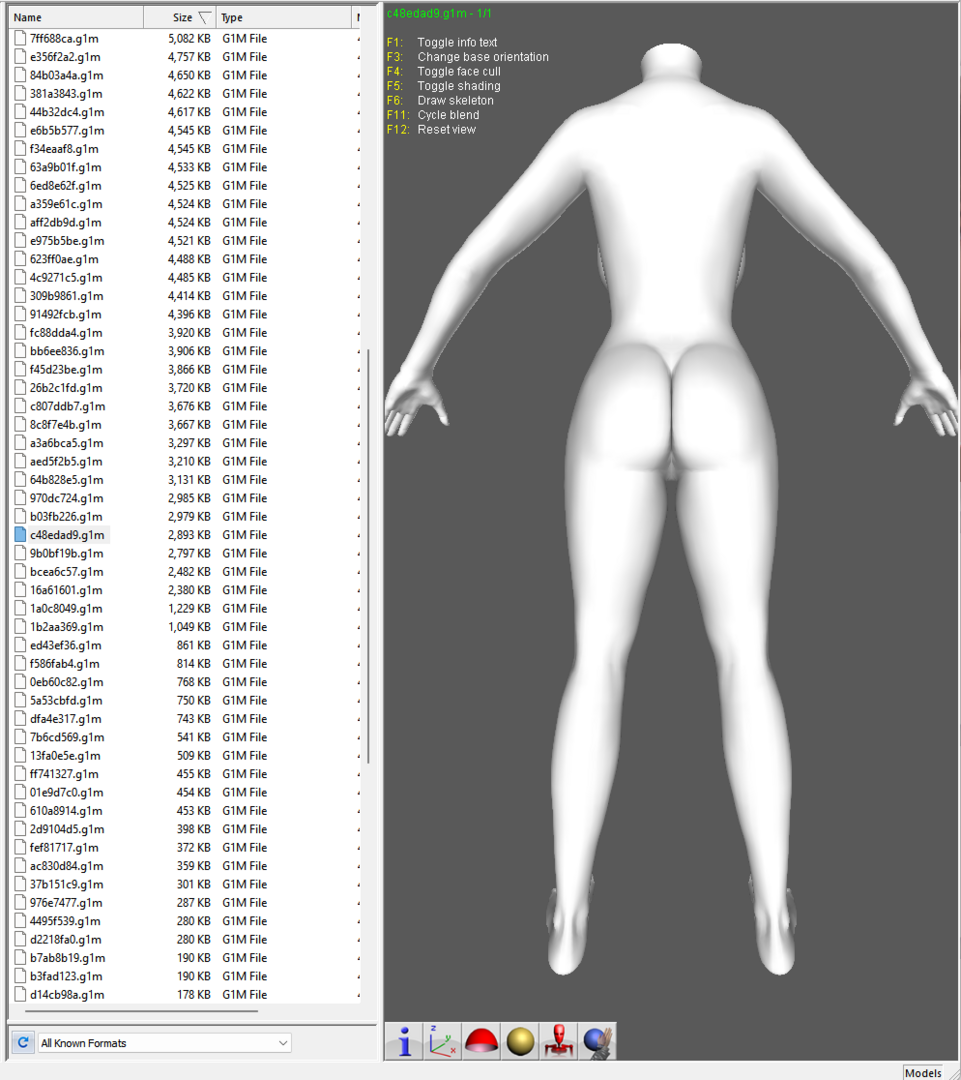The height and width of the screenshot is (1080, 961).
Task: Click the red joystick toolbar icon
Action: 559,1041
